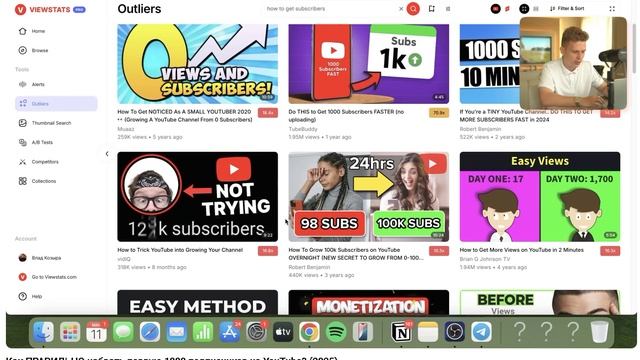Open the 'Easy Views' thumbnail
The height and width of the screenshot is (360, 640).
tap(540, 197)
